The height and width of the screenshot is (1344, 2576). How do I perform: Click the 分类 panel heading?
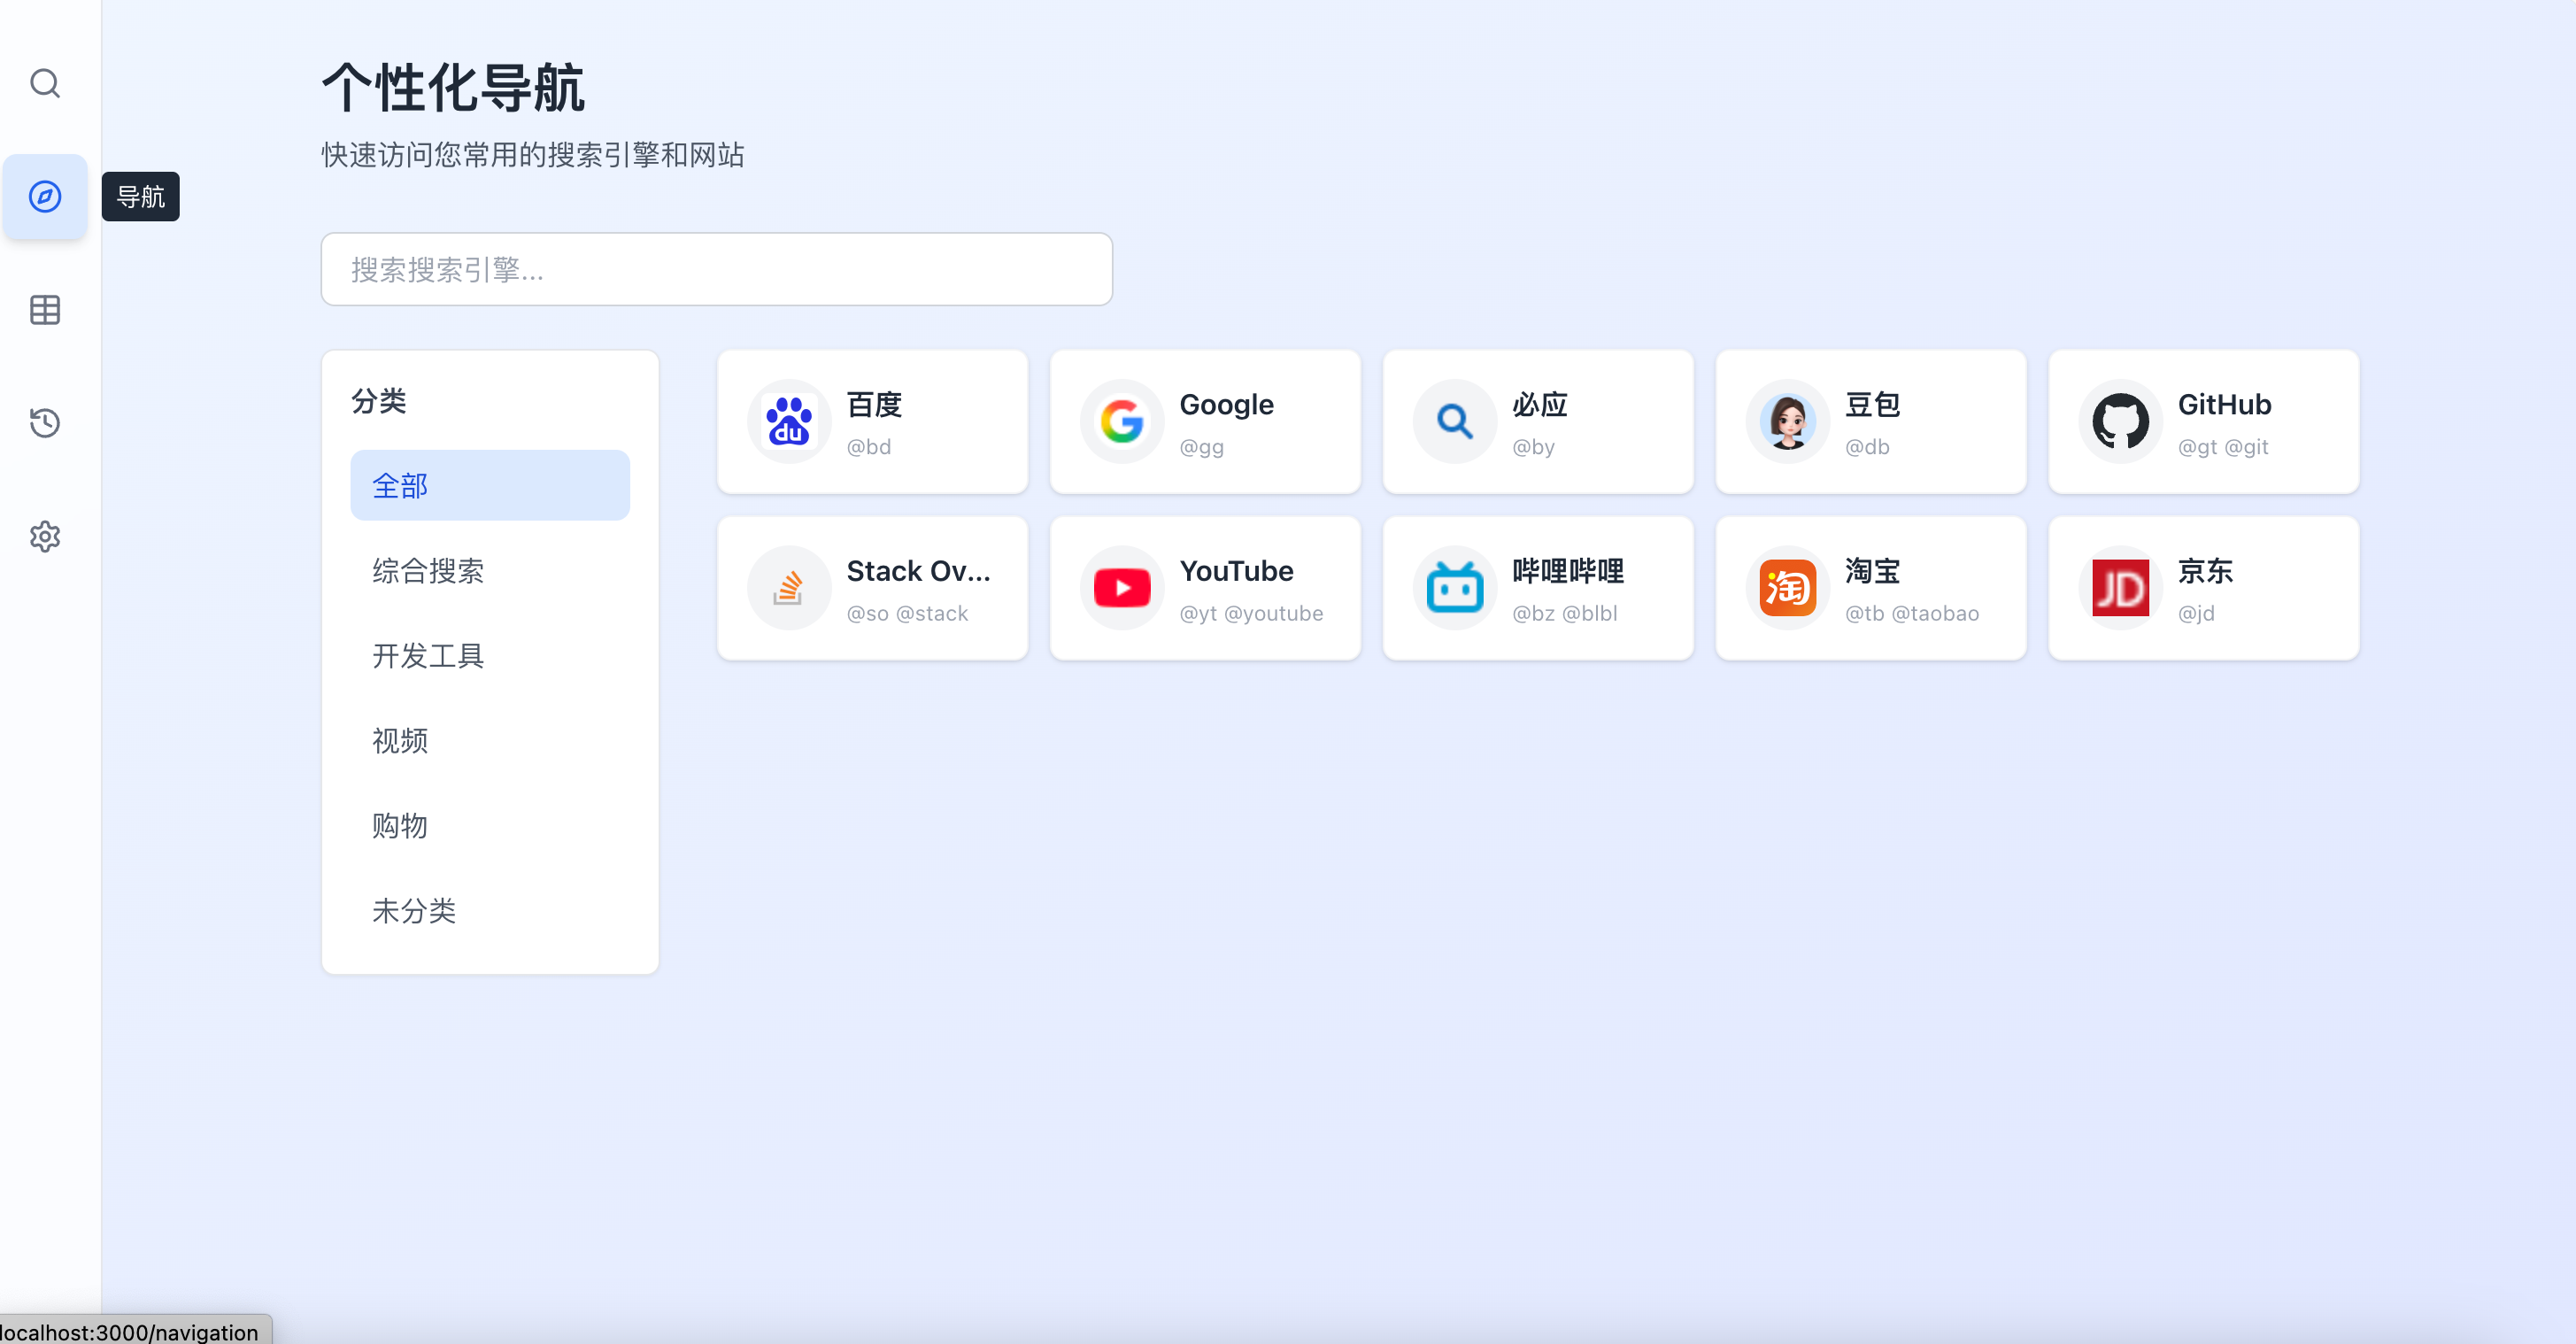pos(379,401)
